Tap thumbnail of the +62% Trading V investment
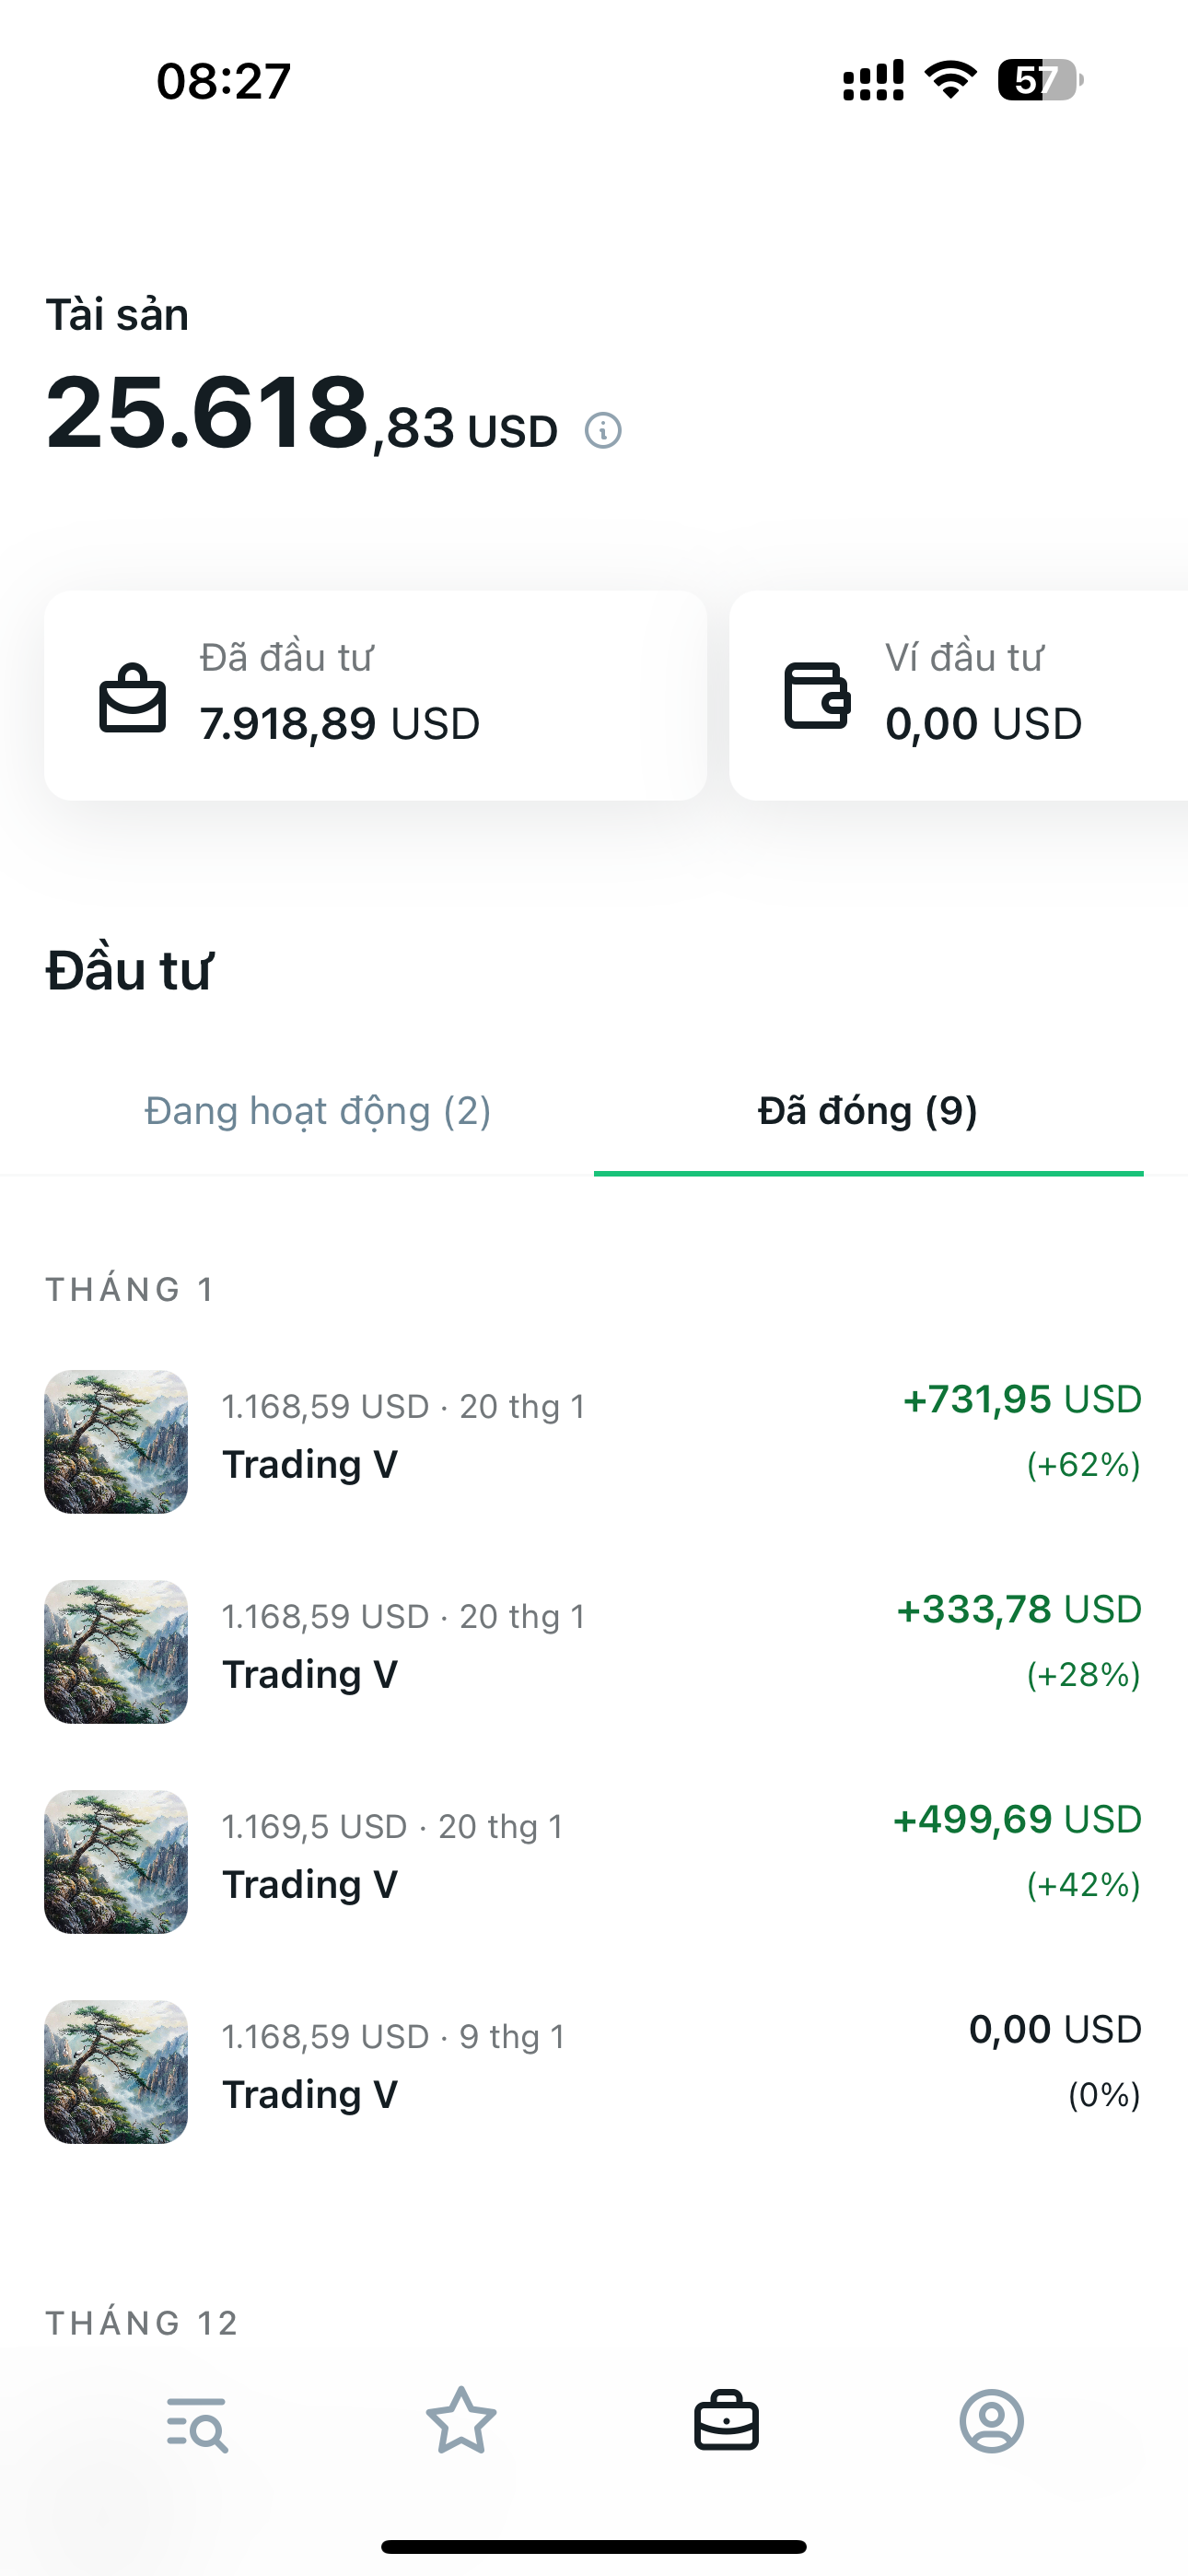1188x2576 pixels. (116, 1441)
